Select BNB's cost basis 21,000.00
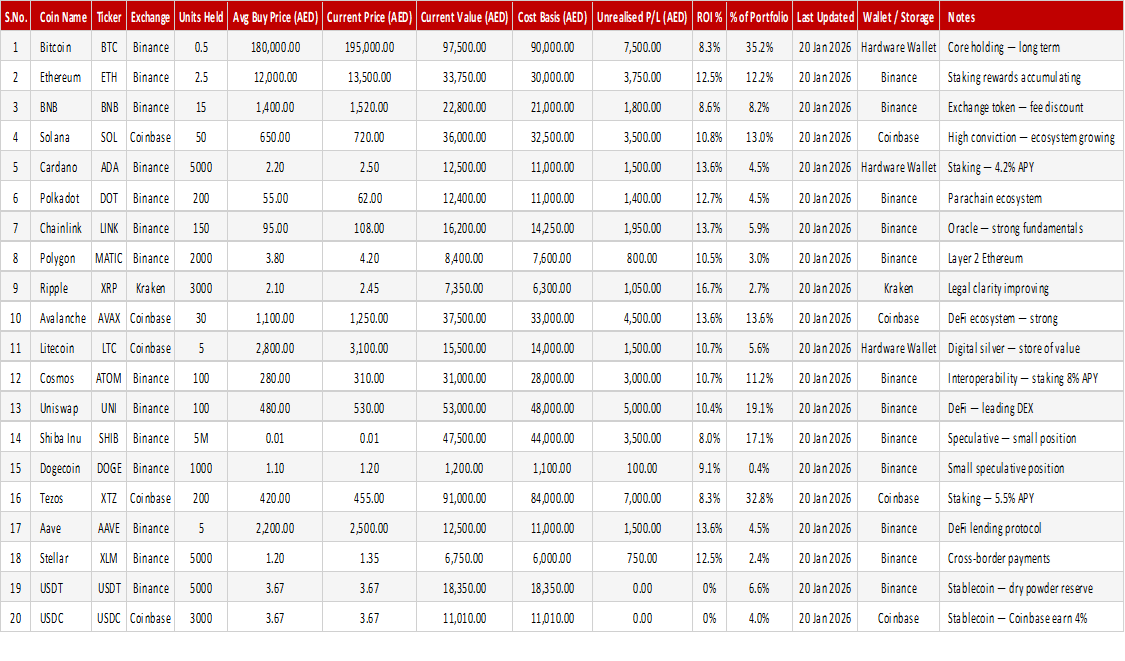 tap(552, 108)
